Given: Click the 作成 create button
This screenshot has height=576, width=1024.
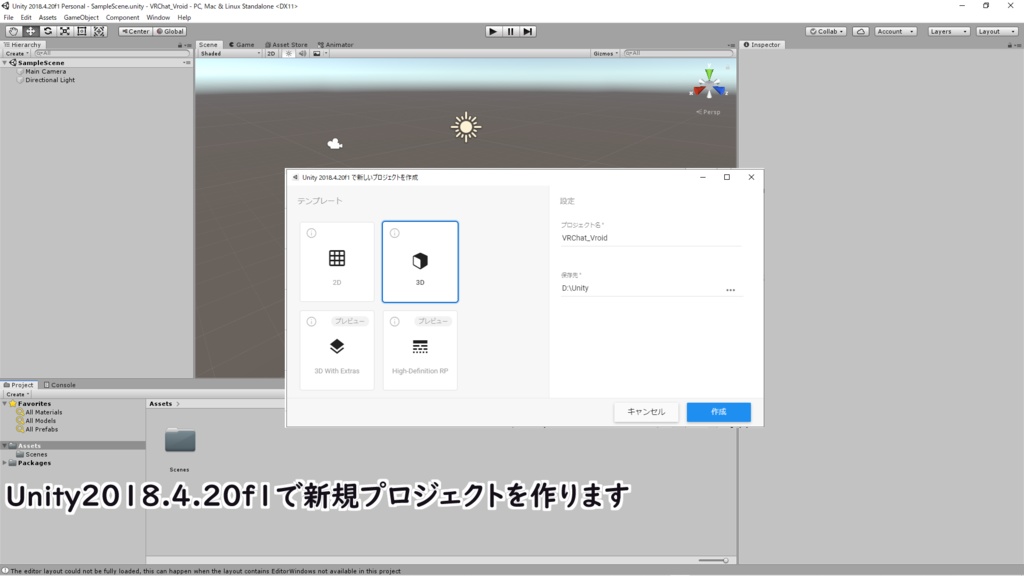Looking at the screenshot, I should coord(718,411).
